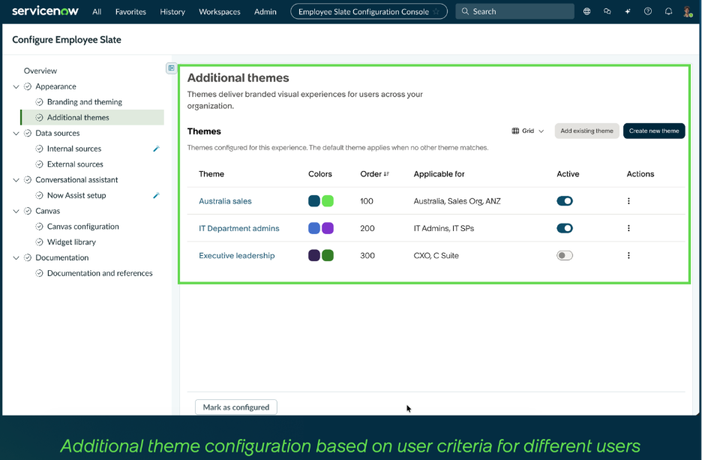Collapse the sidebar with the panel icon

(x=171, y=68)
